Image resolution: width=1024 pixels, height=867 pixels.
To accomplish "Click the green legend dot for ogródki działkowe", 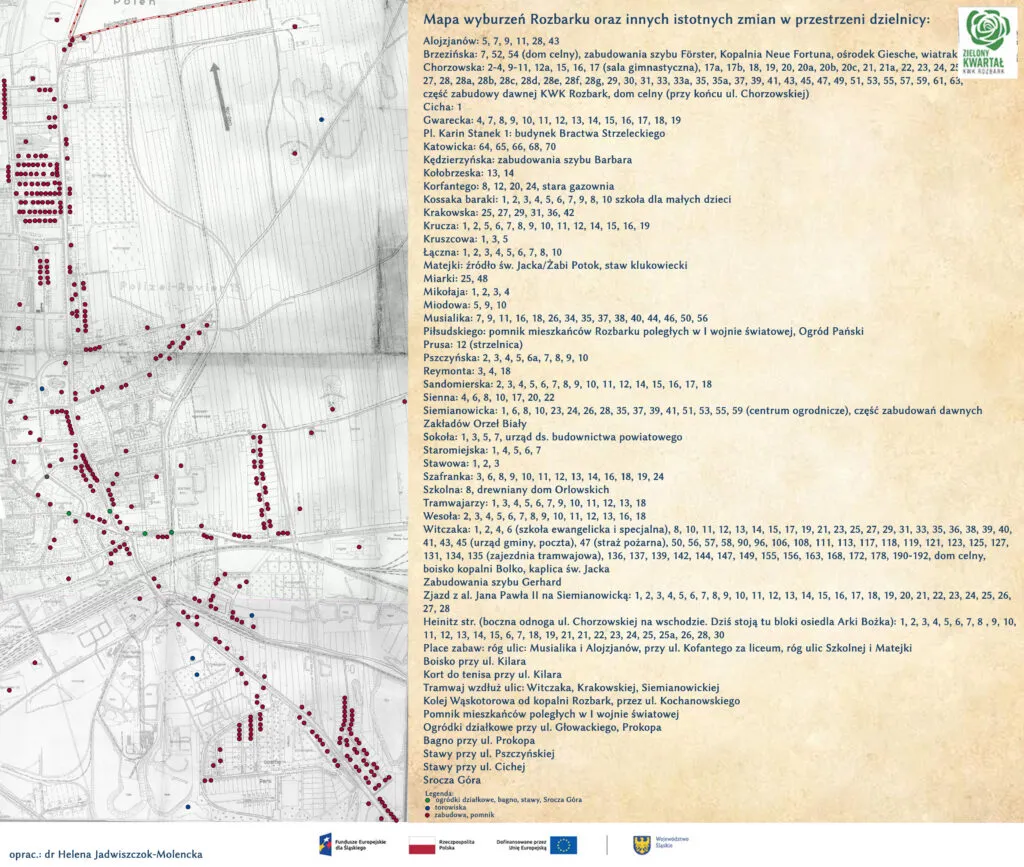I will 427,800.
